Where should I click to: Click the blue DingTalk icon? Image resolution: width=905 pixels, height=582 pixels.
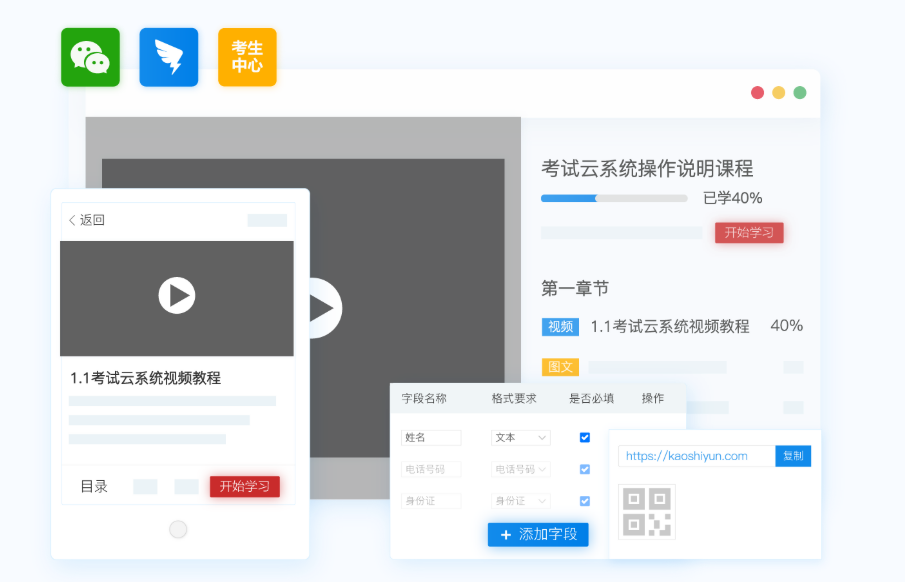point(168,57)
